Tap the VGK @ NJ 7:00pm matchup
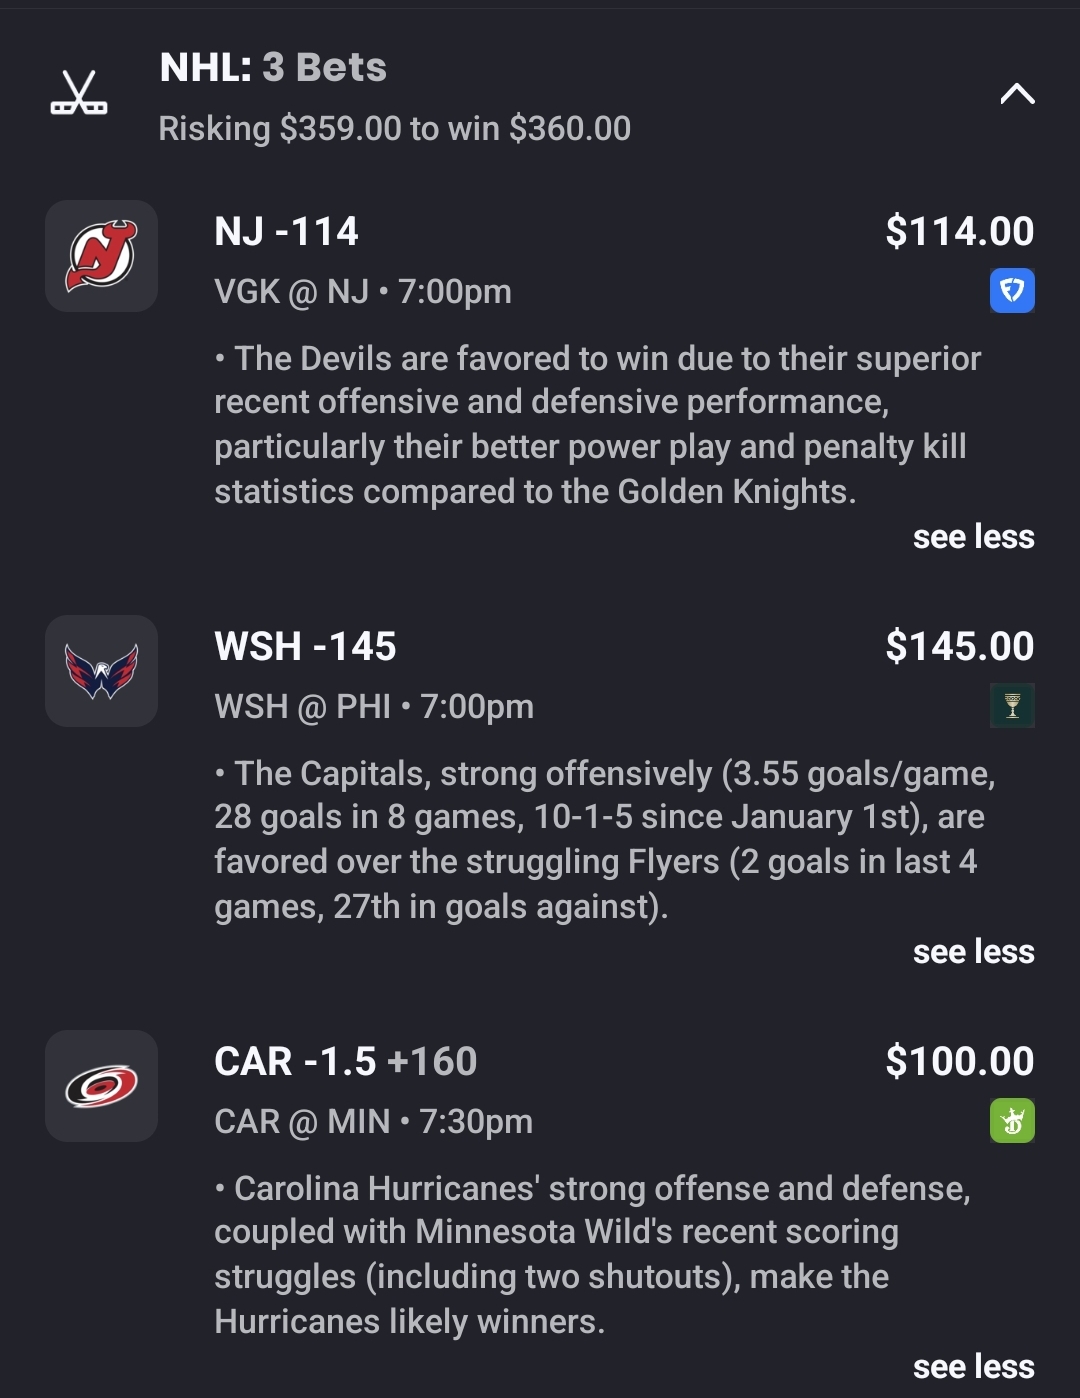The height and width of the screenshot is (1398, 1080). click(362, 292)
